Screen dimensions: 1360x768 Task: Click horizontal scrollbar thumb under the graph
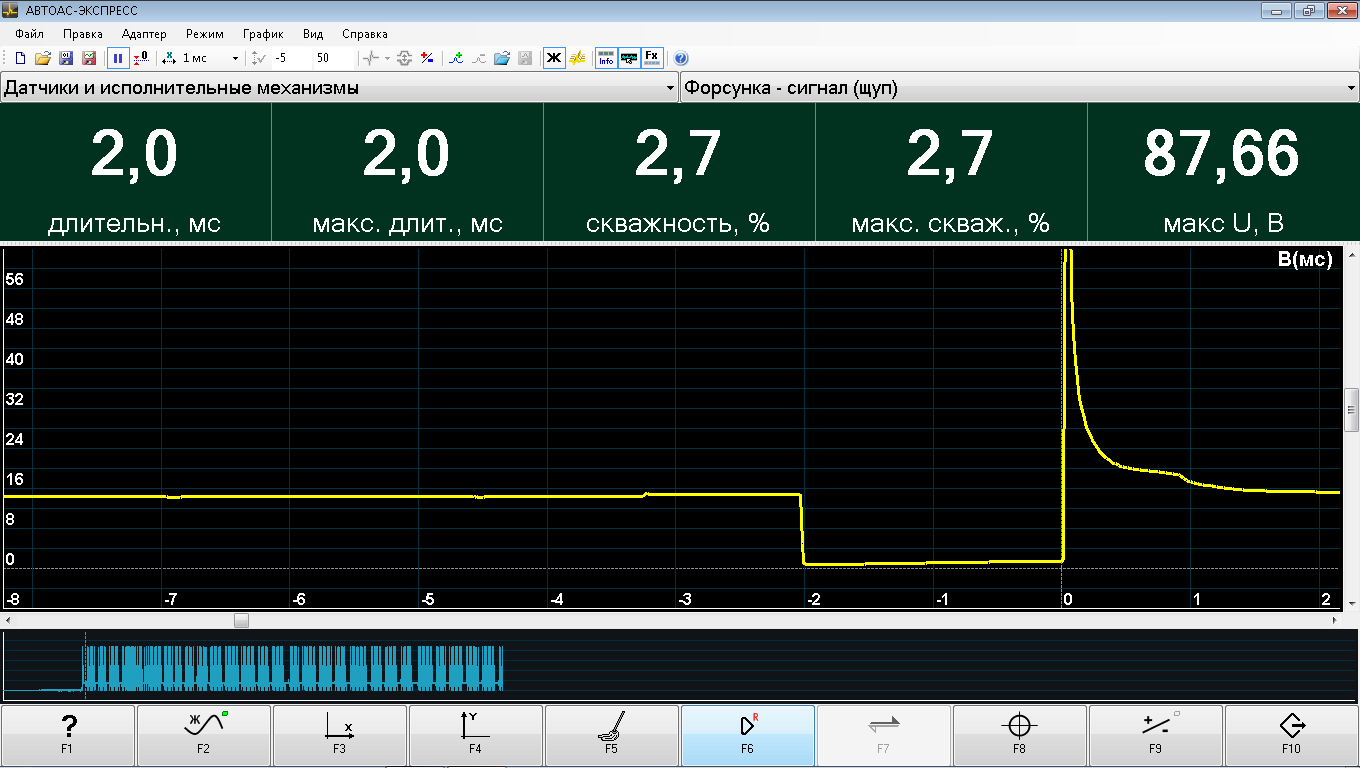pyautogui.click(x=241, y=621)
